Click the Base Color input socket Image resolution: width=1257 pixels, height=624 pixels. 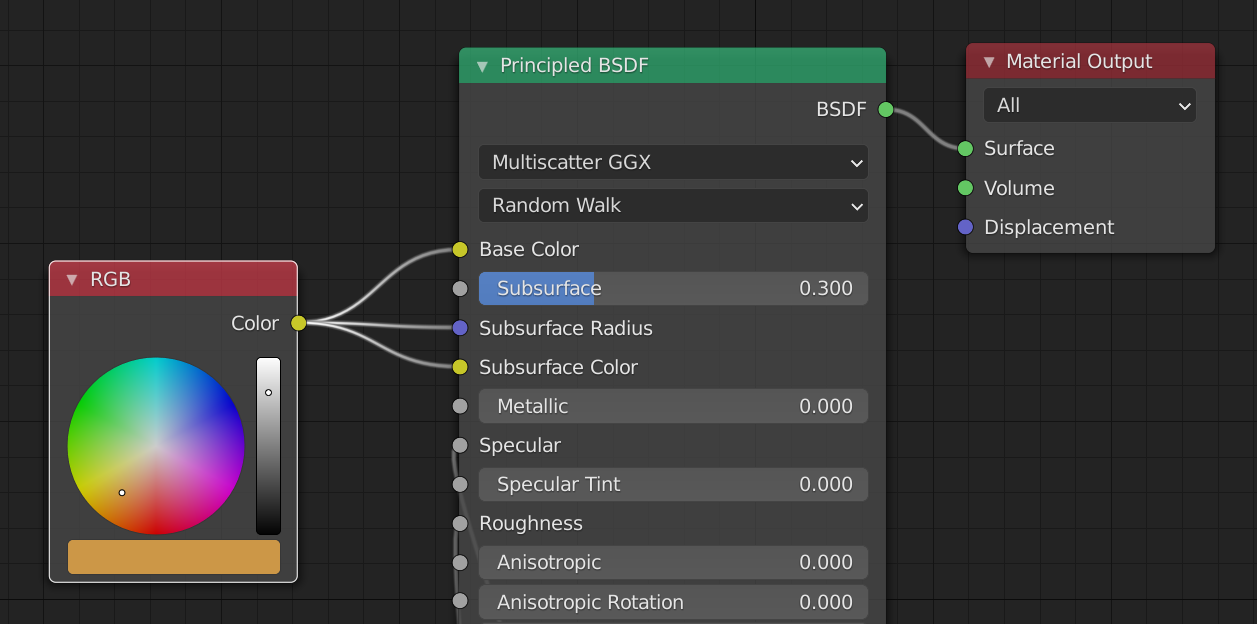[x=460, y=249]
